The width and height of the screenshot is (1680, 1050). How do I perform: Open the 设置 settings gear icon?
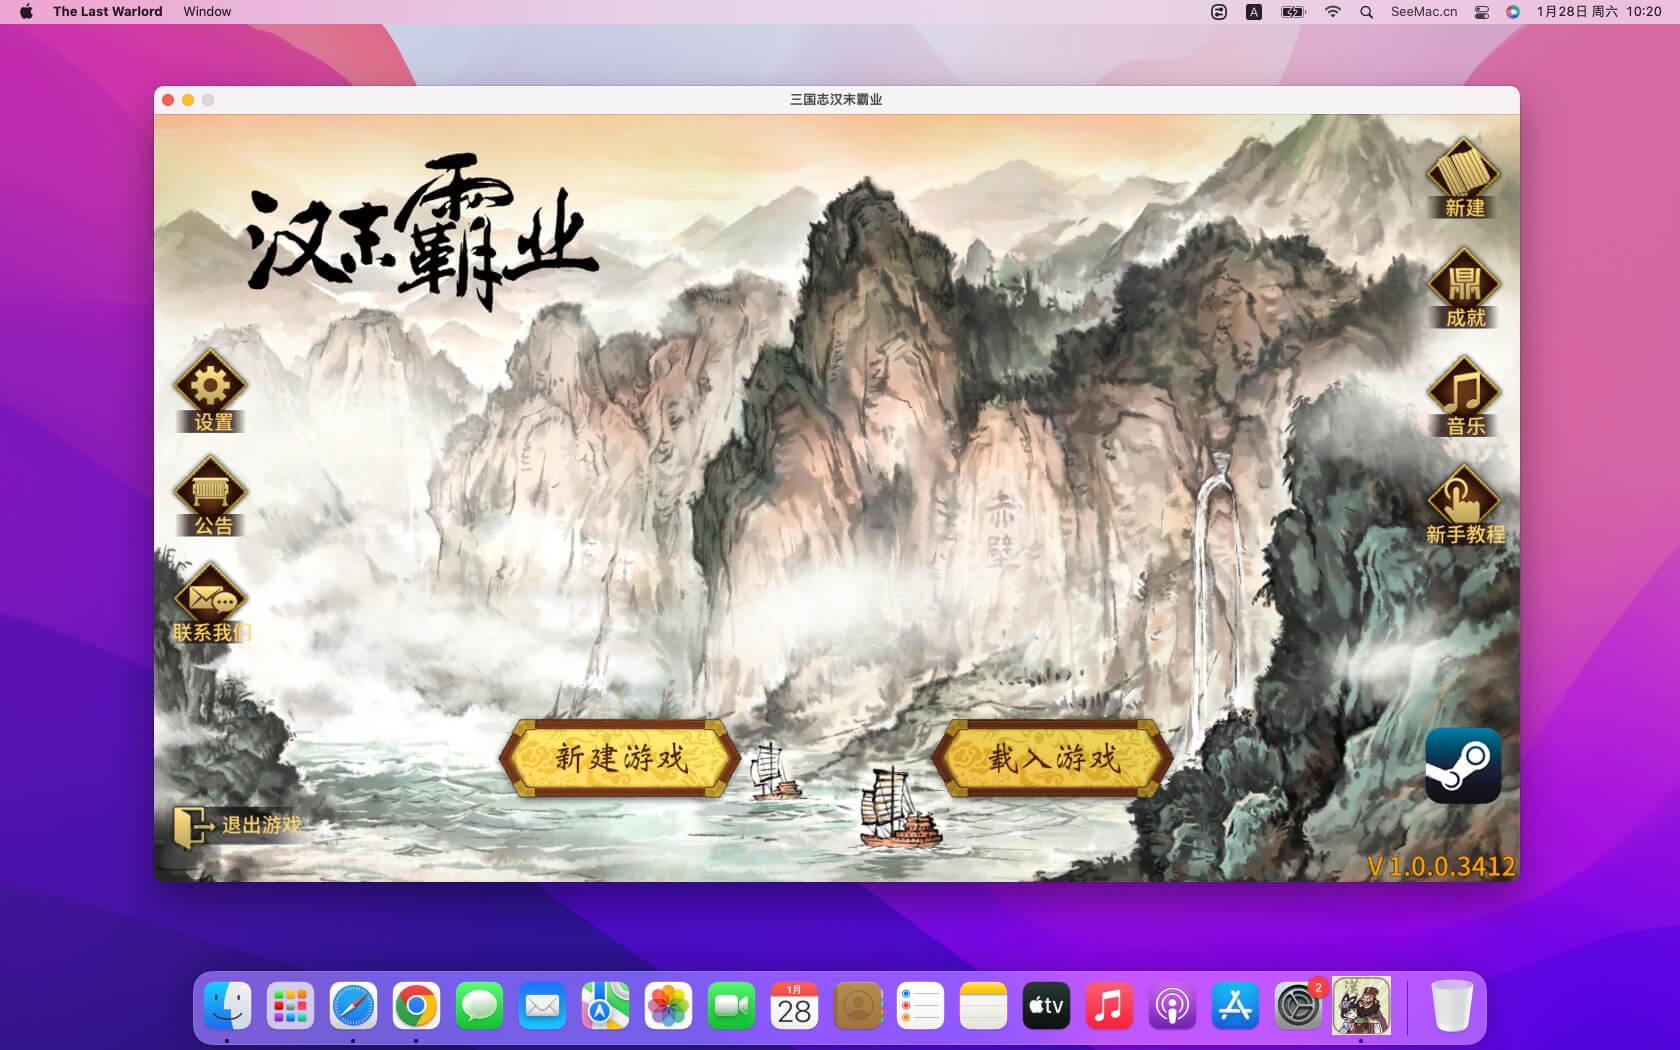[211, 391]
